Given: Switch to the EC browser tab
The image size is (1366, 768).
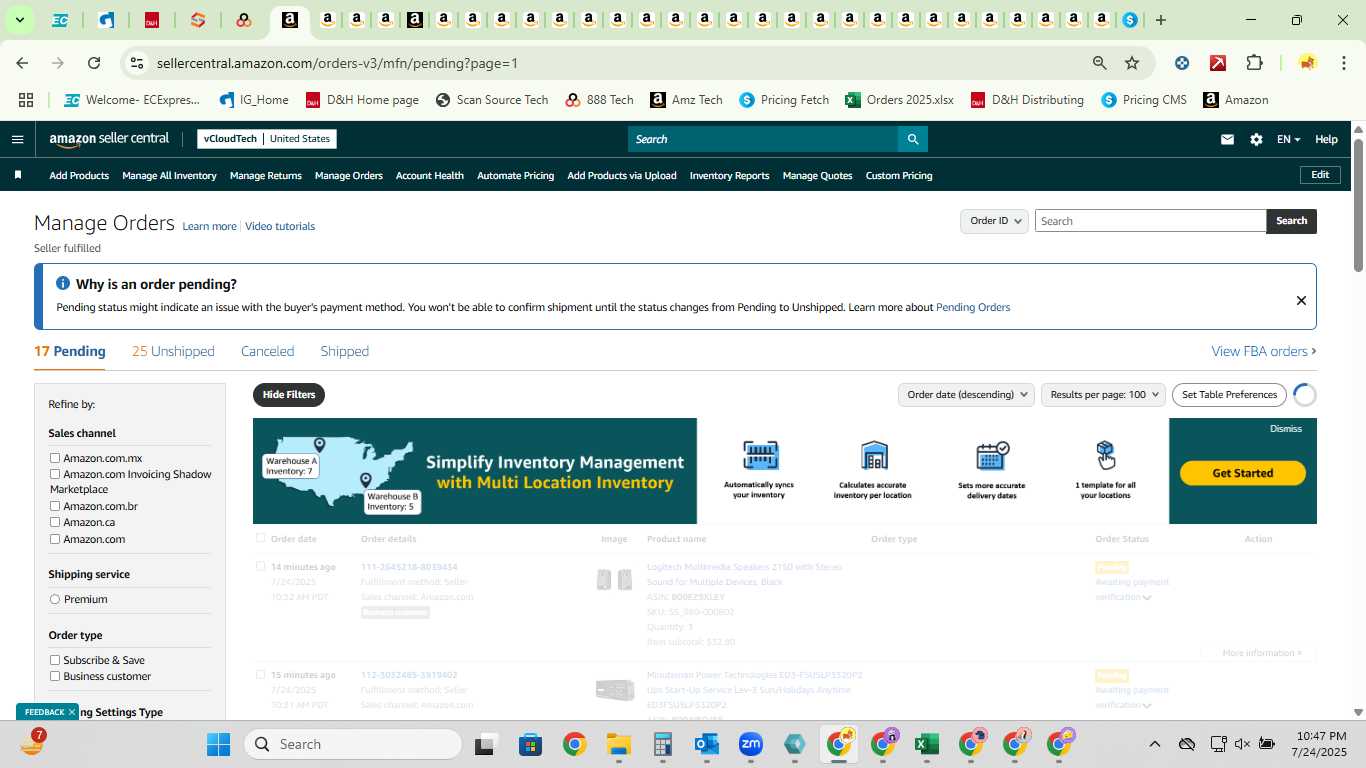Looking at the screenshot, I should pyautogui.click(x=60, y=20).
